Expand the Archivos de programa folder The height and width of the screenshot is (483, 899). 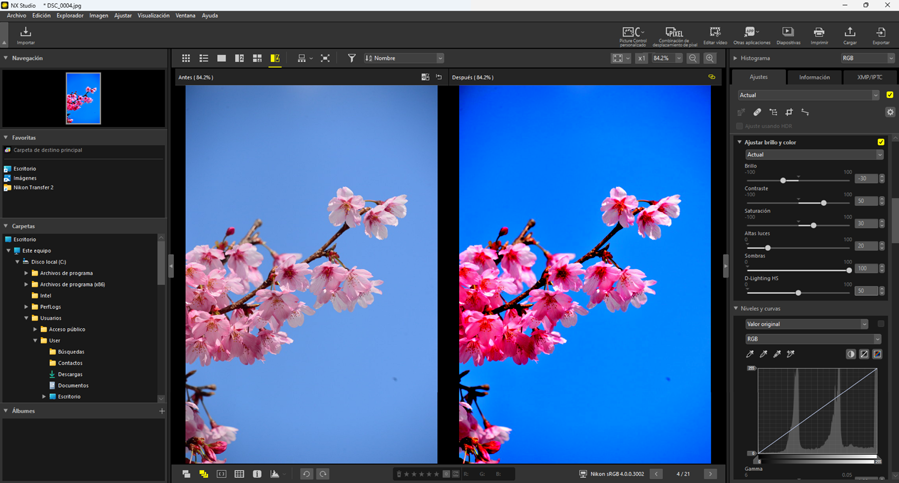[x=27, y=273]
